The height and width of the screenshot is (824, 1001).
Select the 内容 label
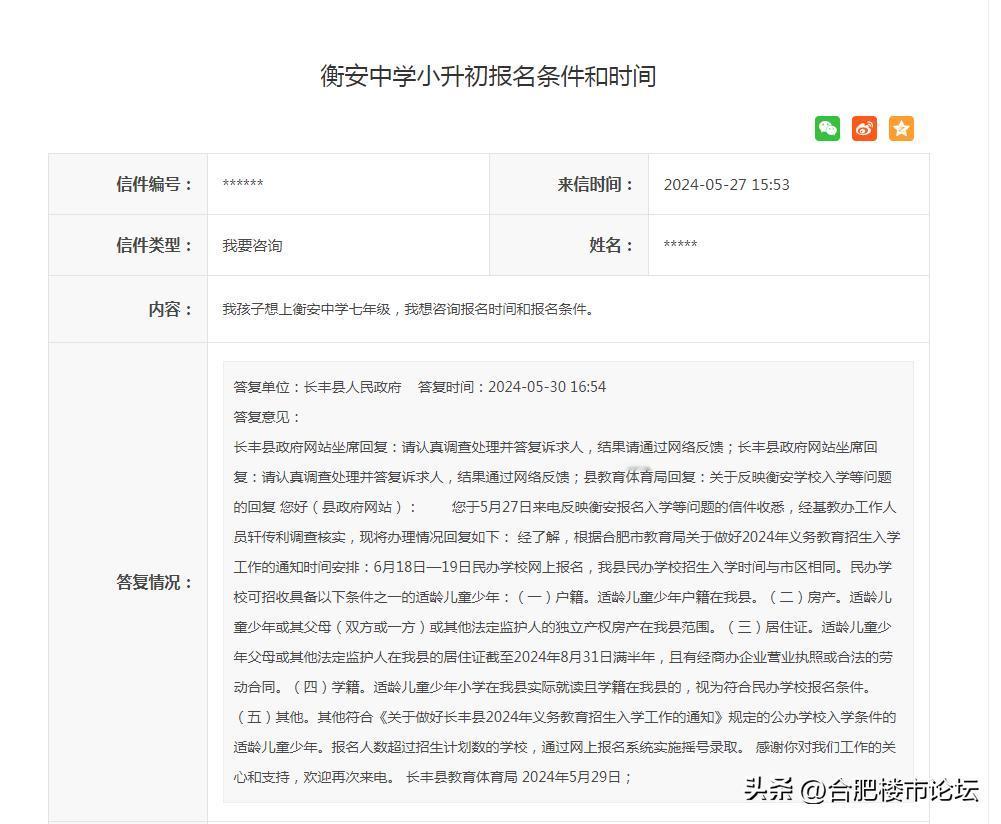[x=170, y=310]
